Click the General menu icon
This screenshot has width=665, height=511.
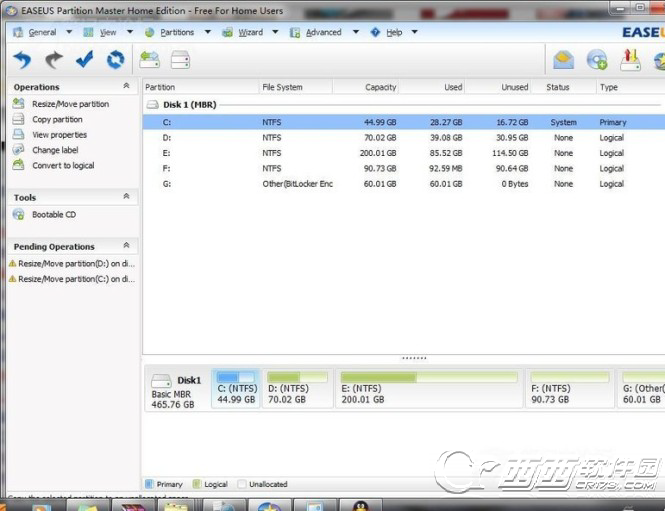click(17, 32)
